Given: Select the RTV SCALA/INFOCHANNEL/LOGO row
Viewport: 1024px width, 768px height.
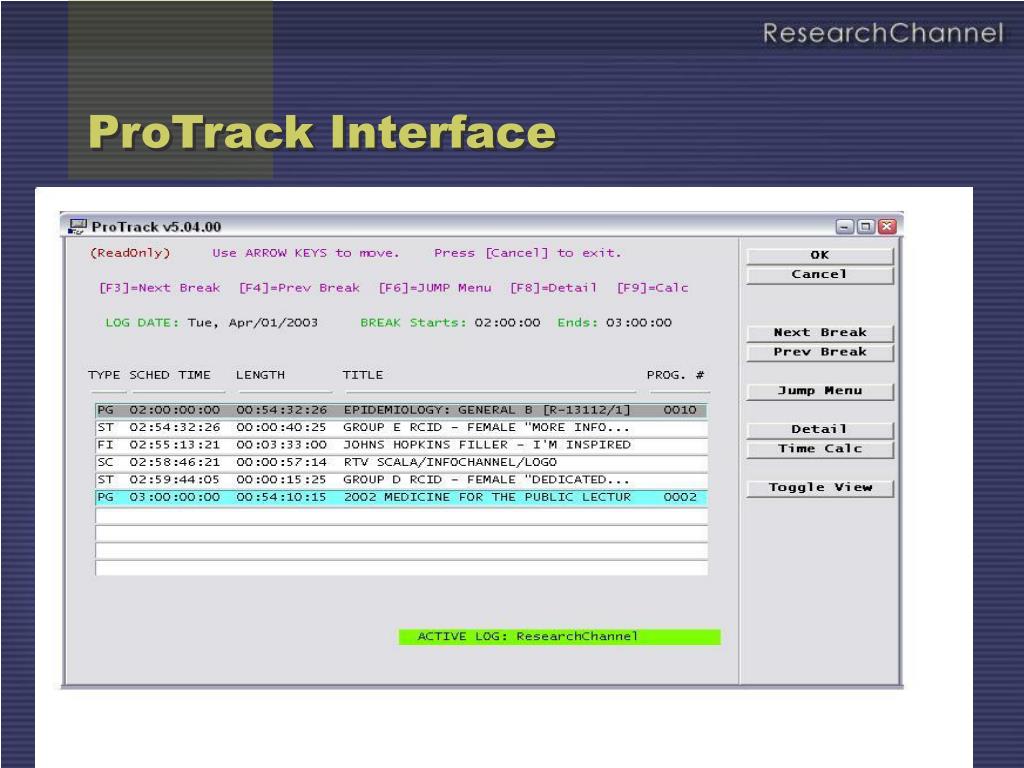Looking at the screenshot, I should (401, 463).
